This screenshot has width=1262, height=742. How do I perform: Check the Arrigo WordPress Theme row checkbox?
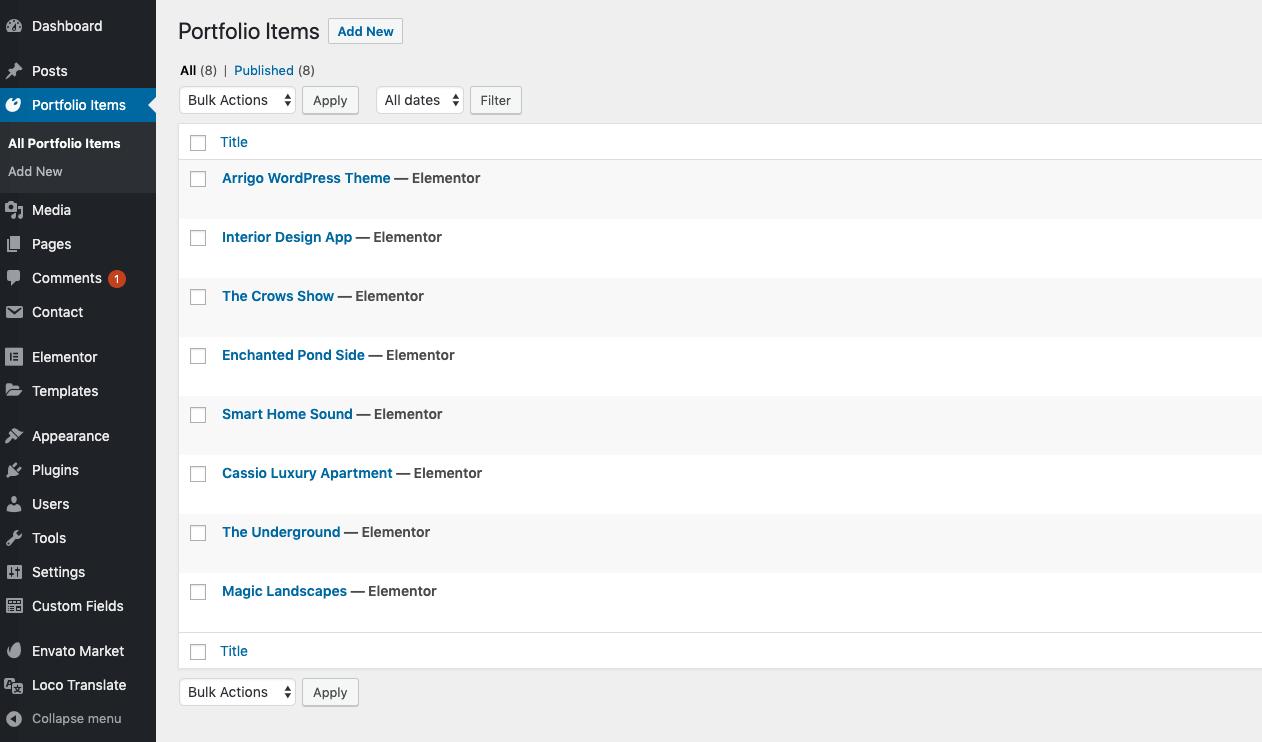[198, 179]
